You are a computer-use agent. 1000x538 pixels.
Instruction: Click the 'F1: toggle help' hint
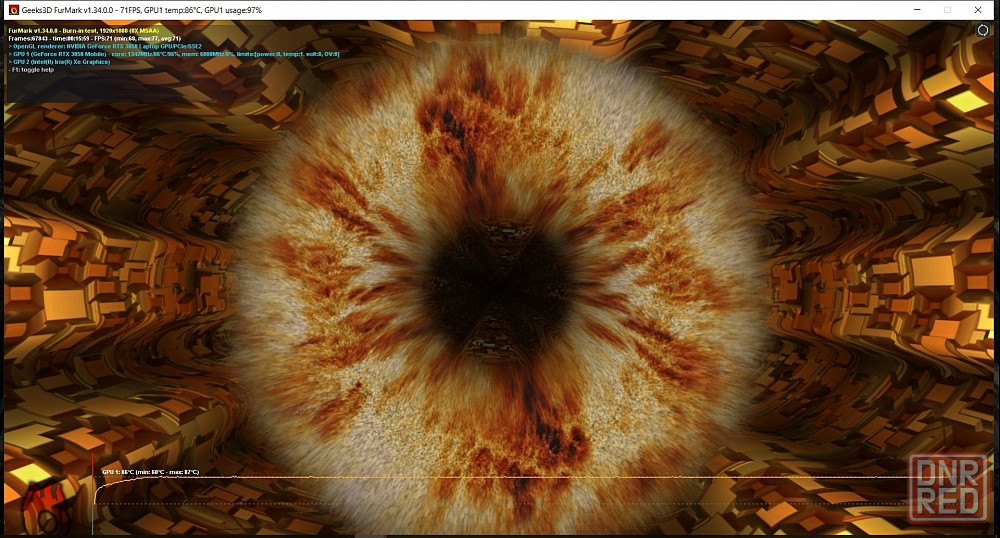coord(31,69)
